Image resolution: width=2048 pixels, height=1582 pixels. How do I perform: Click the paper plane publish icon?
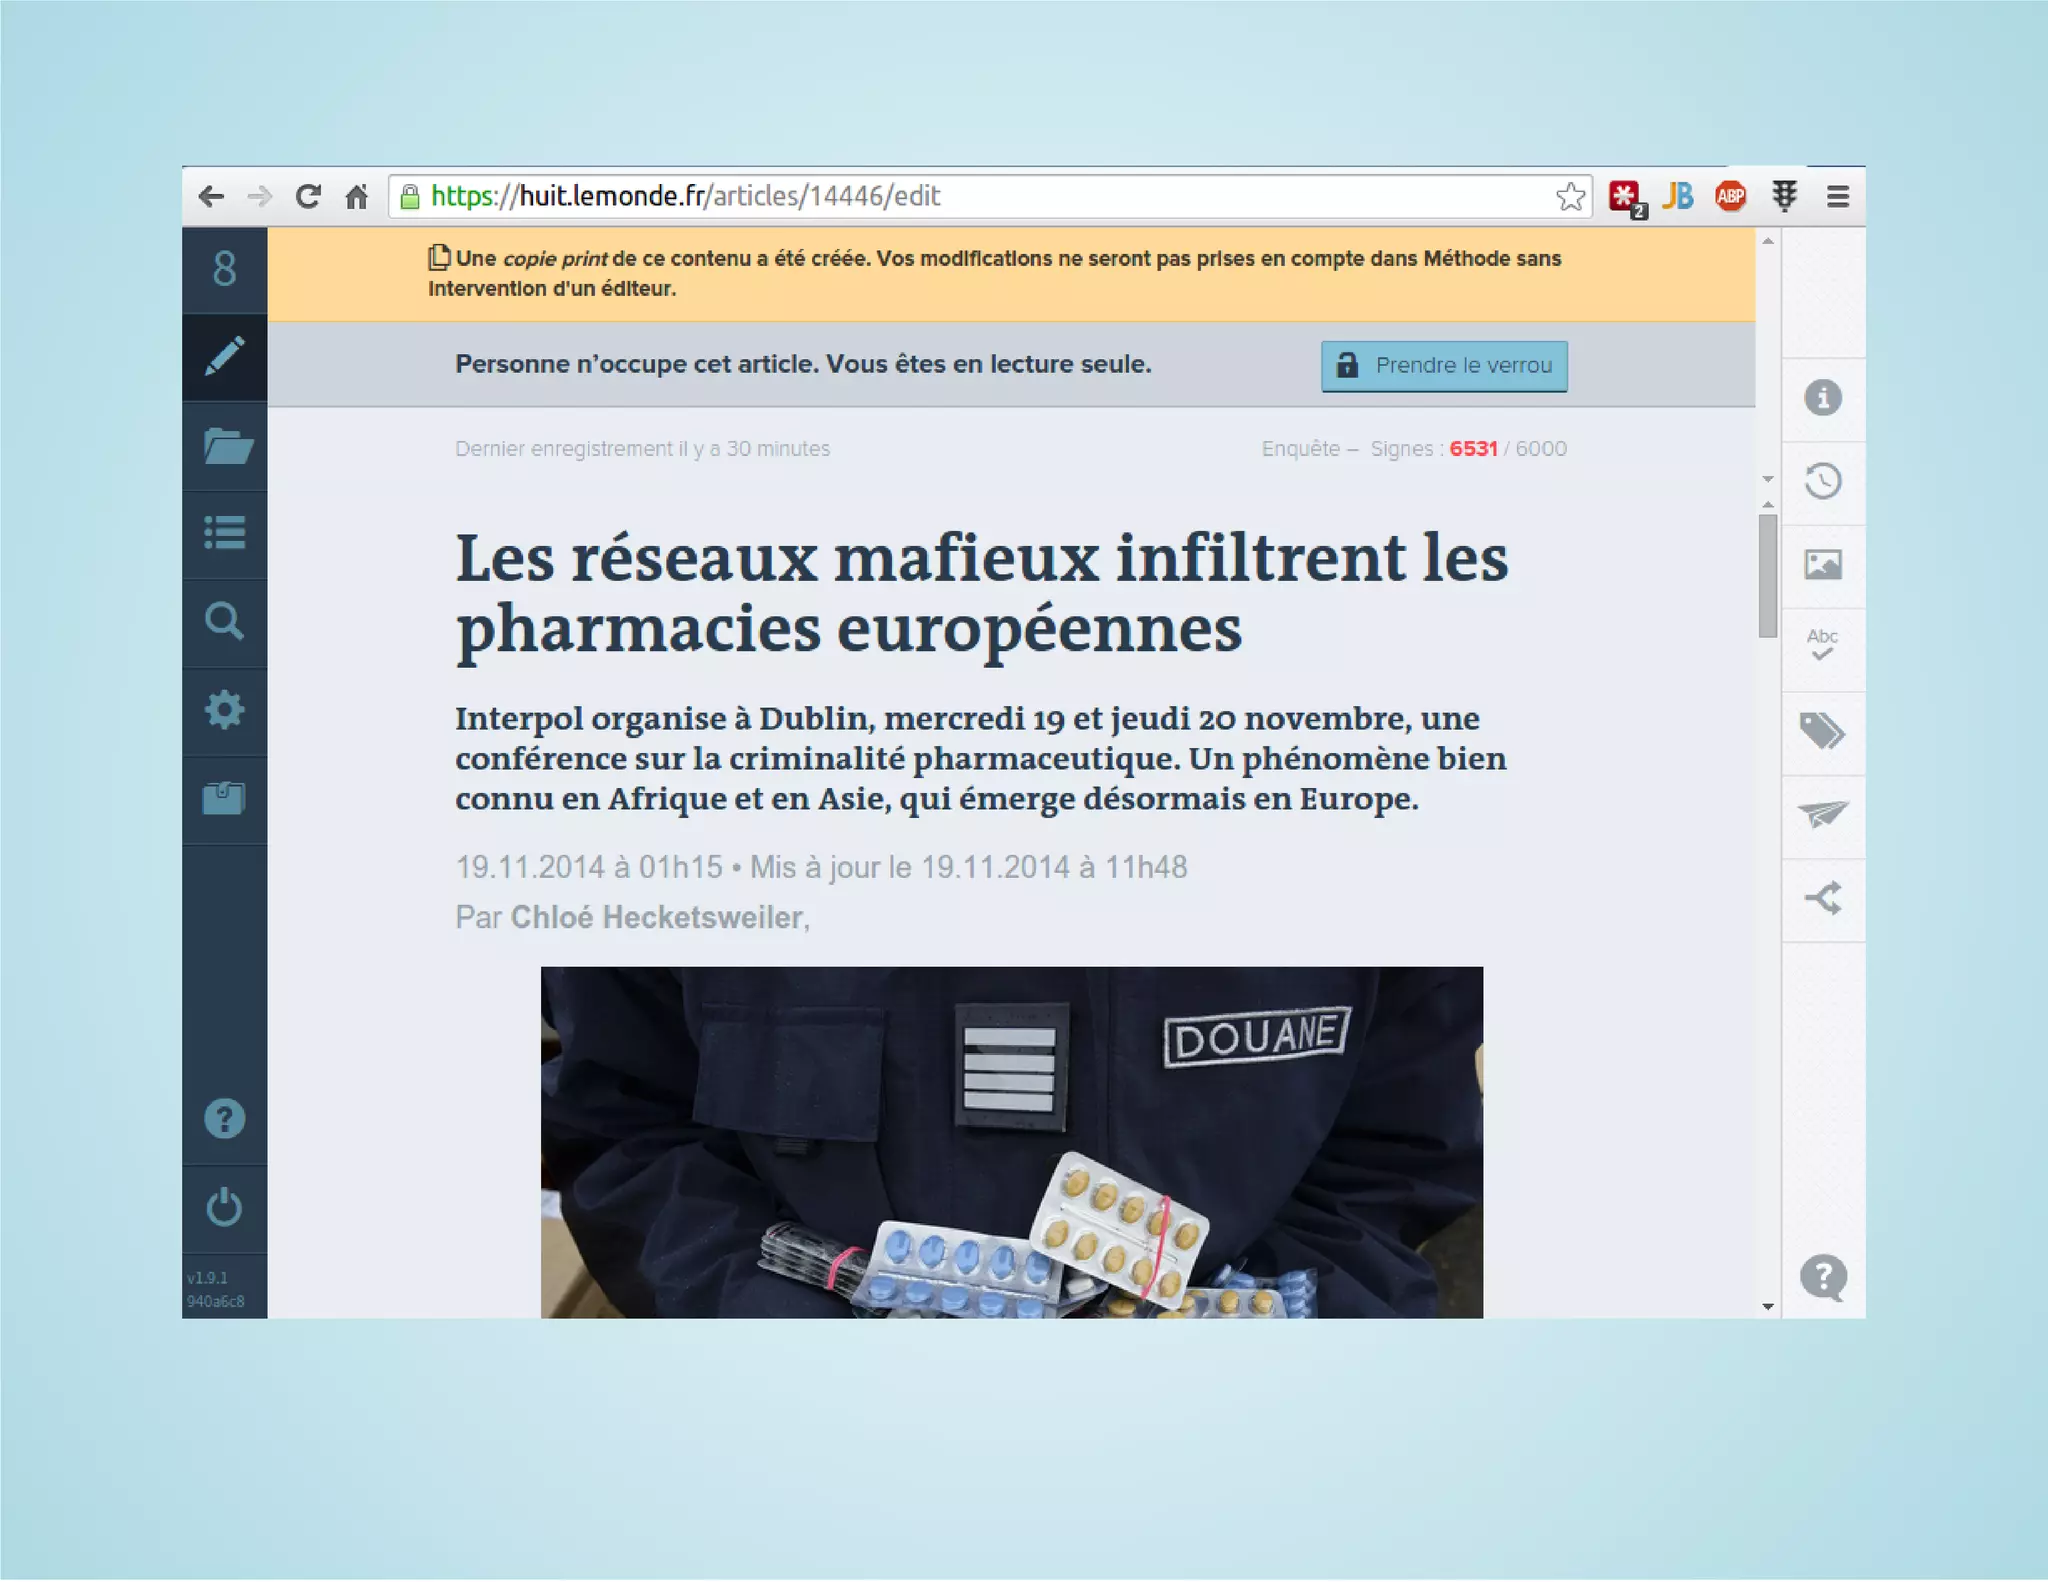[1822, 814]
